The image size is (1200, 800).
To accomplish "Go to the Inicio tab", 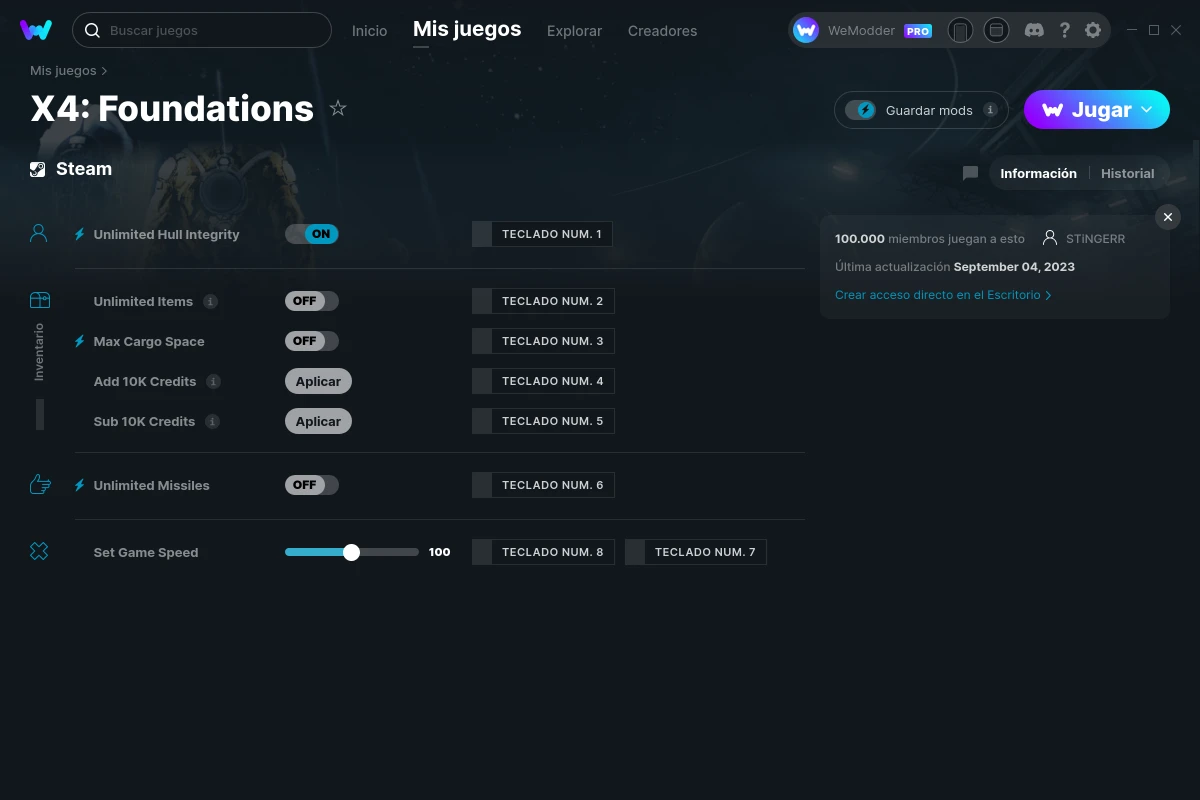I will point(369,31).
